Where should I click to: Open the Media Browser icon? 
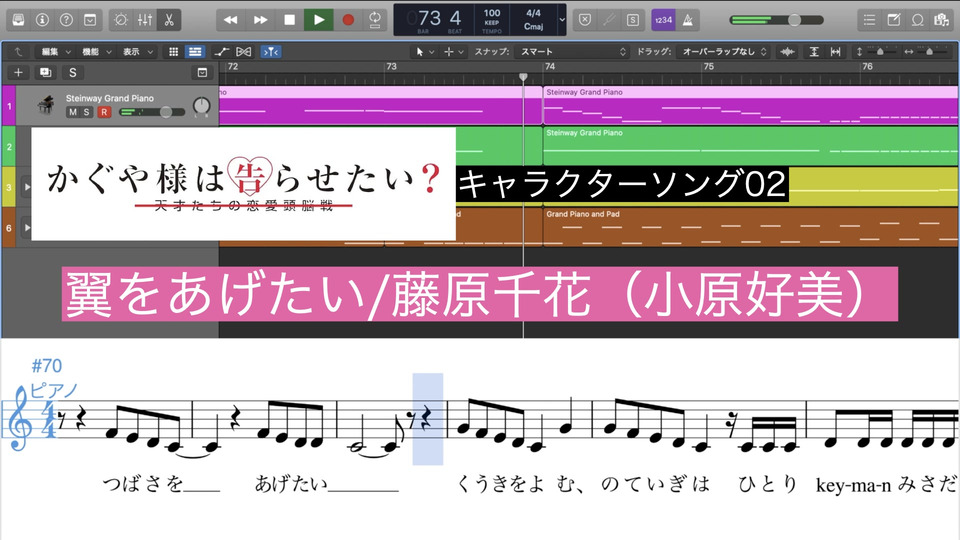pos(941,20)
